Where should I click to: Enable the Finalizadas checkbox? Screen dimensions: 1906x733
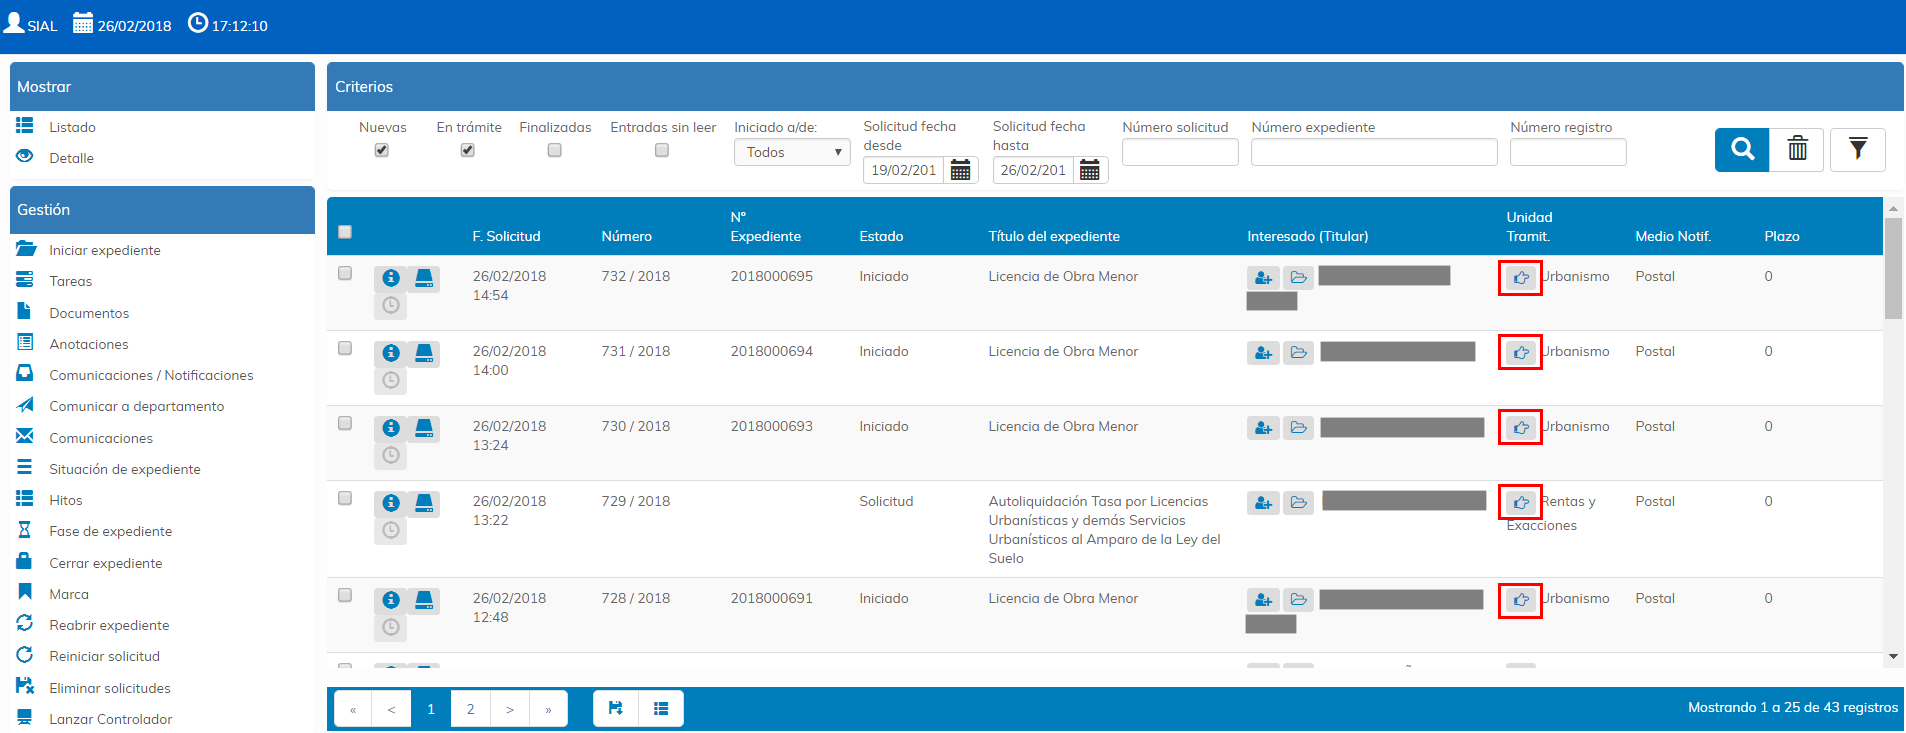coord(555,150)
